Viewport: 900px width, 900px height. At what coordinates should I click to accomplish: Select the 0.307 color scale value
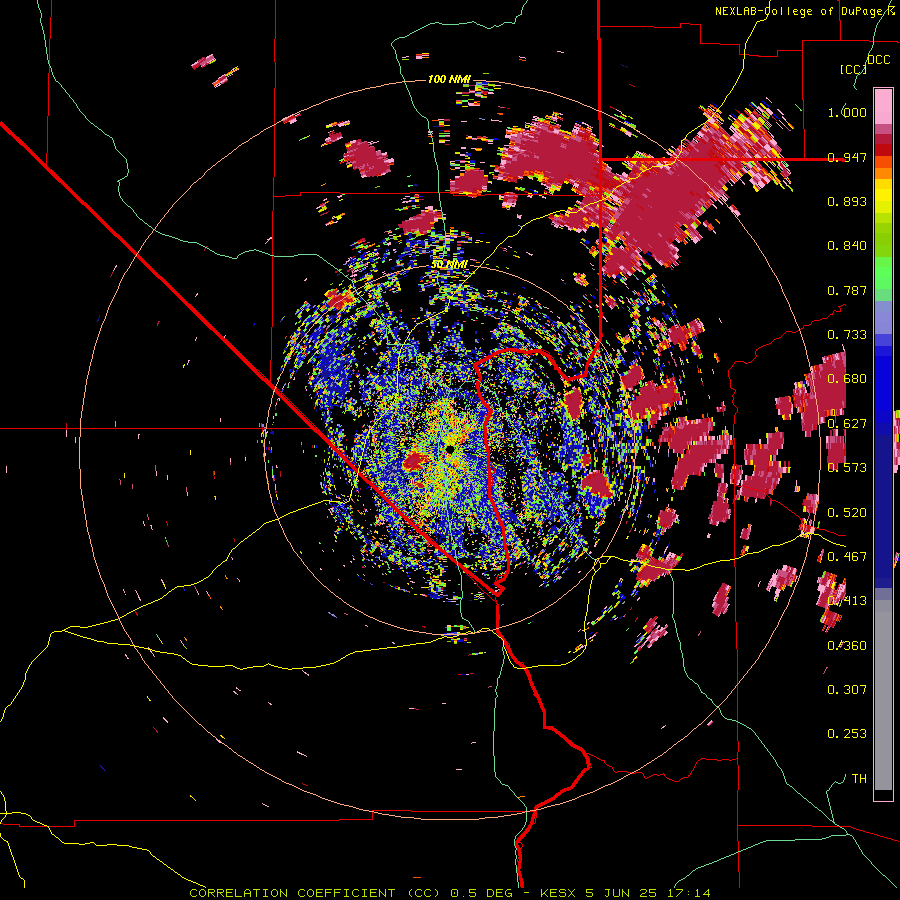point(847,689)
